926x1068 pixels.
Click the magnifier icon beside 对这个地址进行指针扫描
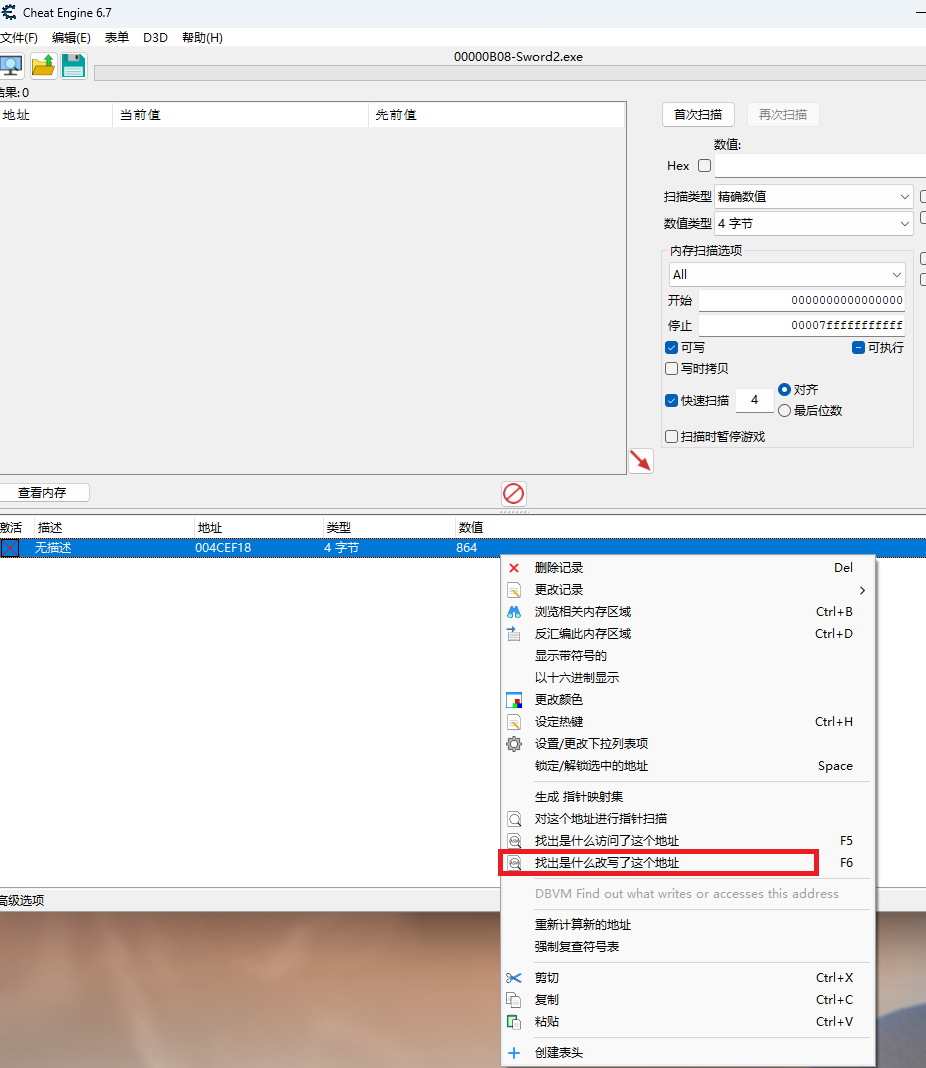515,819
